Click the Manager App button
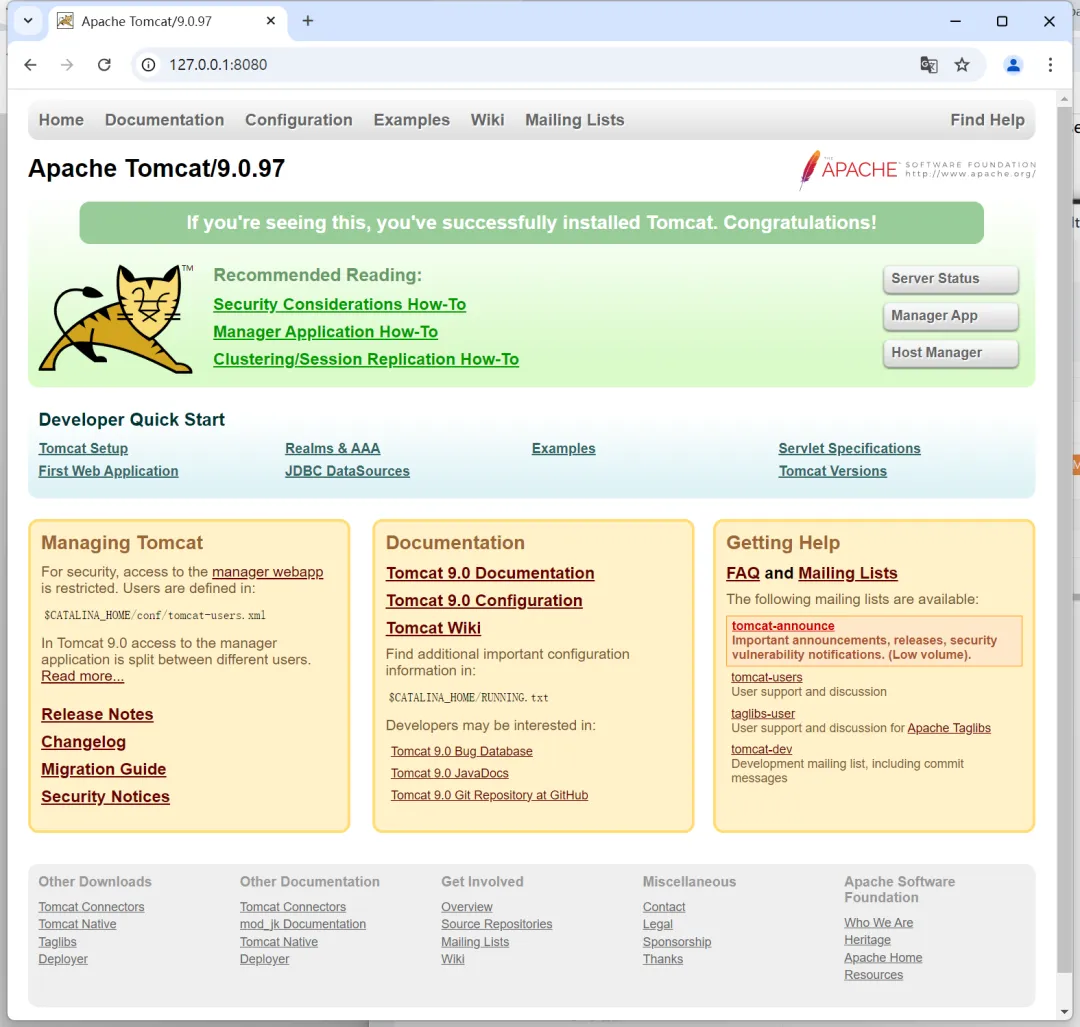The height and width of the screenshot is (1027, 1080). click(x=951, y=316)
